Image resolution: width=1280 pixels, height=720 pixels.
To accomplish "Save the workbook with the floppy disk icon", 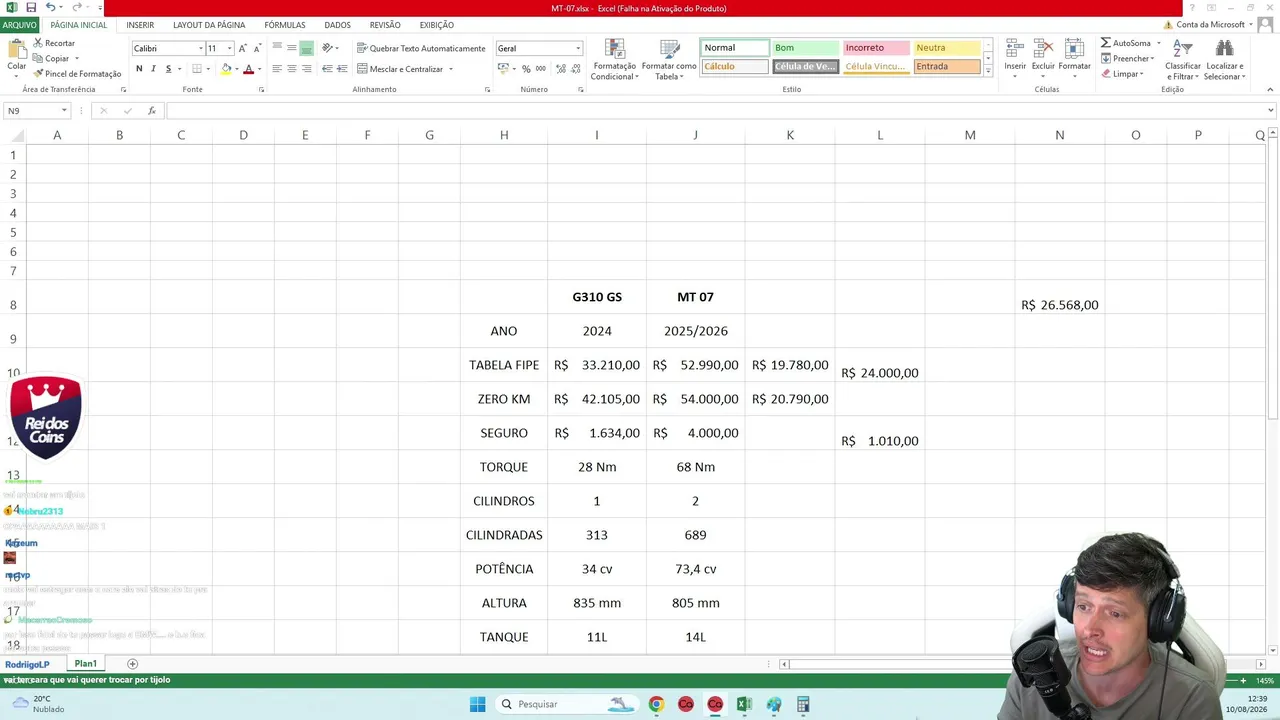I will (x=31, y=8).
